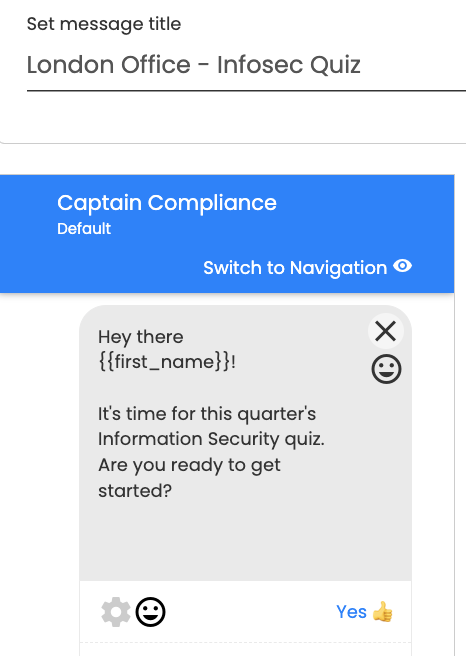Click the It's time for this quarter's line
Viewport: 466px width, 656px height.
(x=207, y=414)
